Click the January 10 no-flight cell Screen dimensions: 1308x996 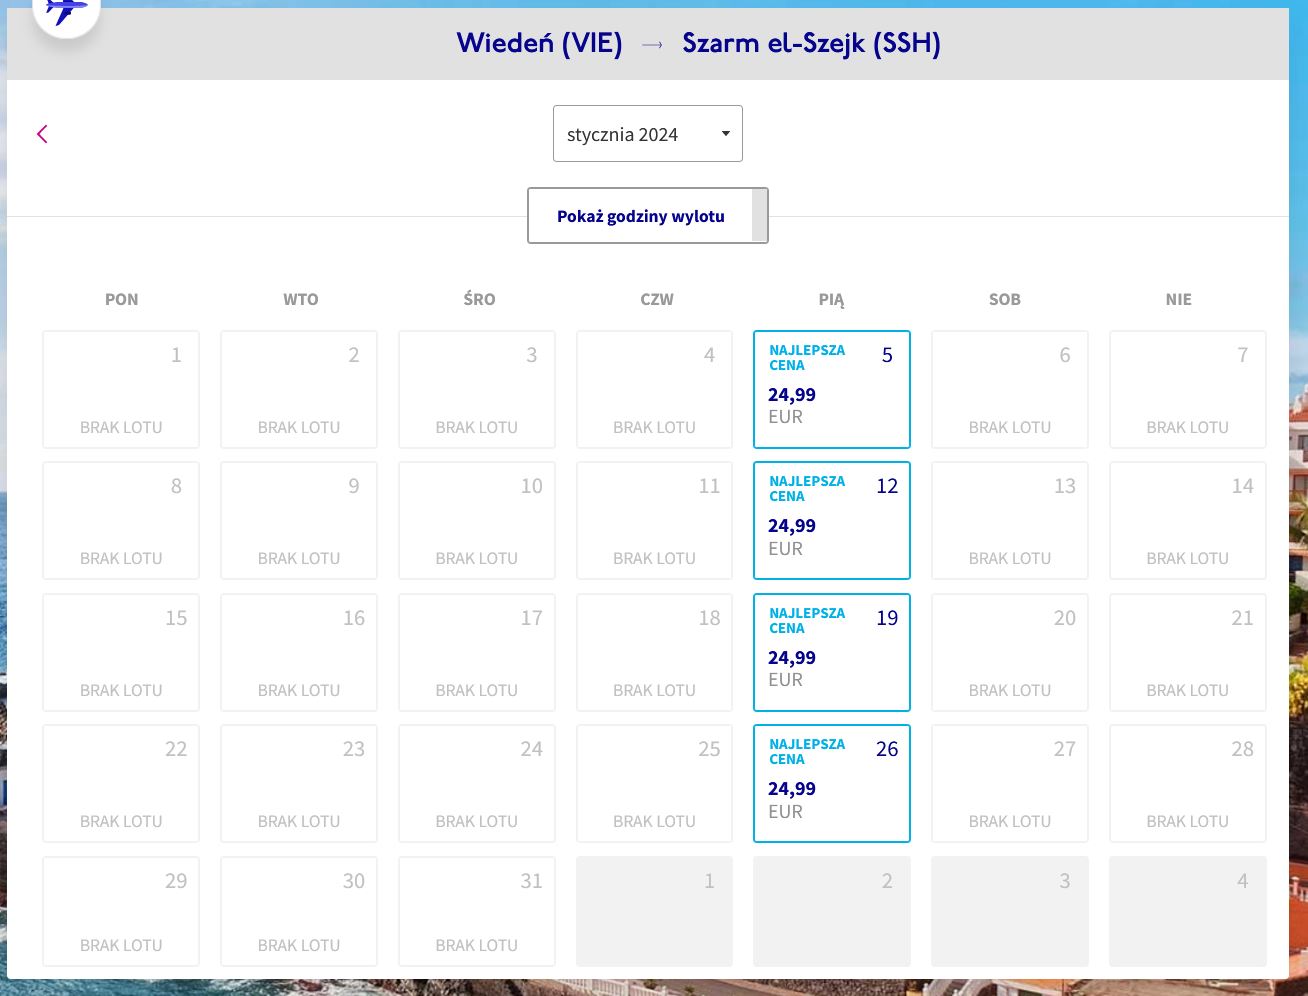tap(477, 520)
